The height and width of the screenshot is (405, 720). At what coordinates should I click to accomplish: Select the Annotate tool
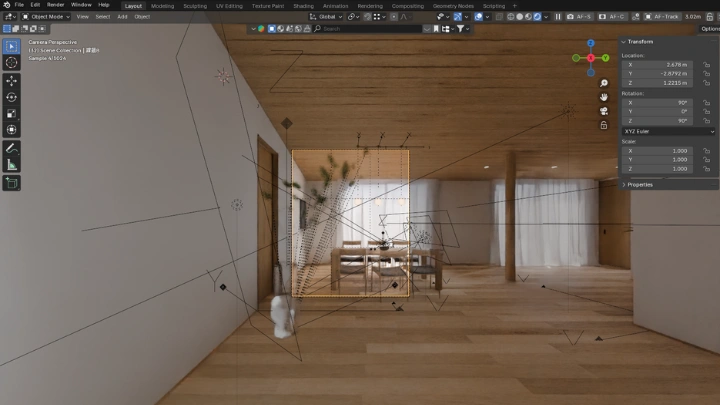[11, 148]
